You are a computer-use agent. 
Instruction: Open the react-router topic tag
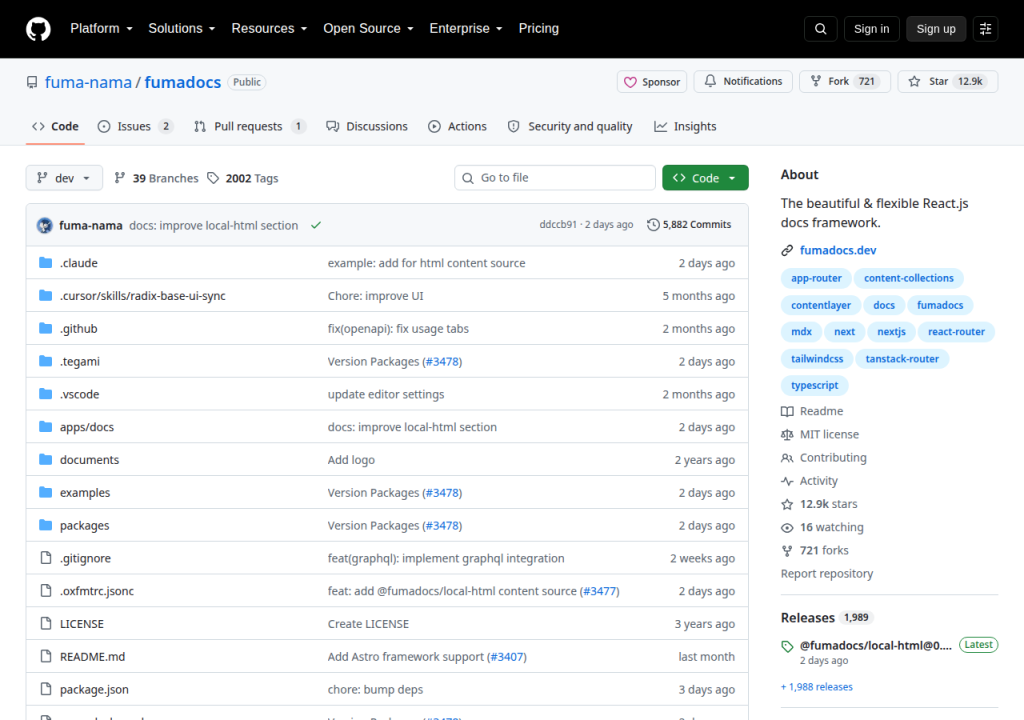956,331
